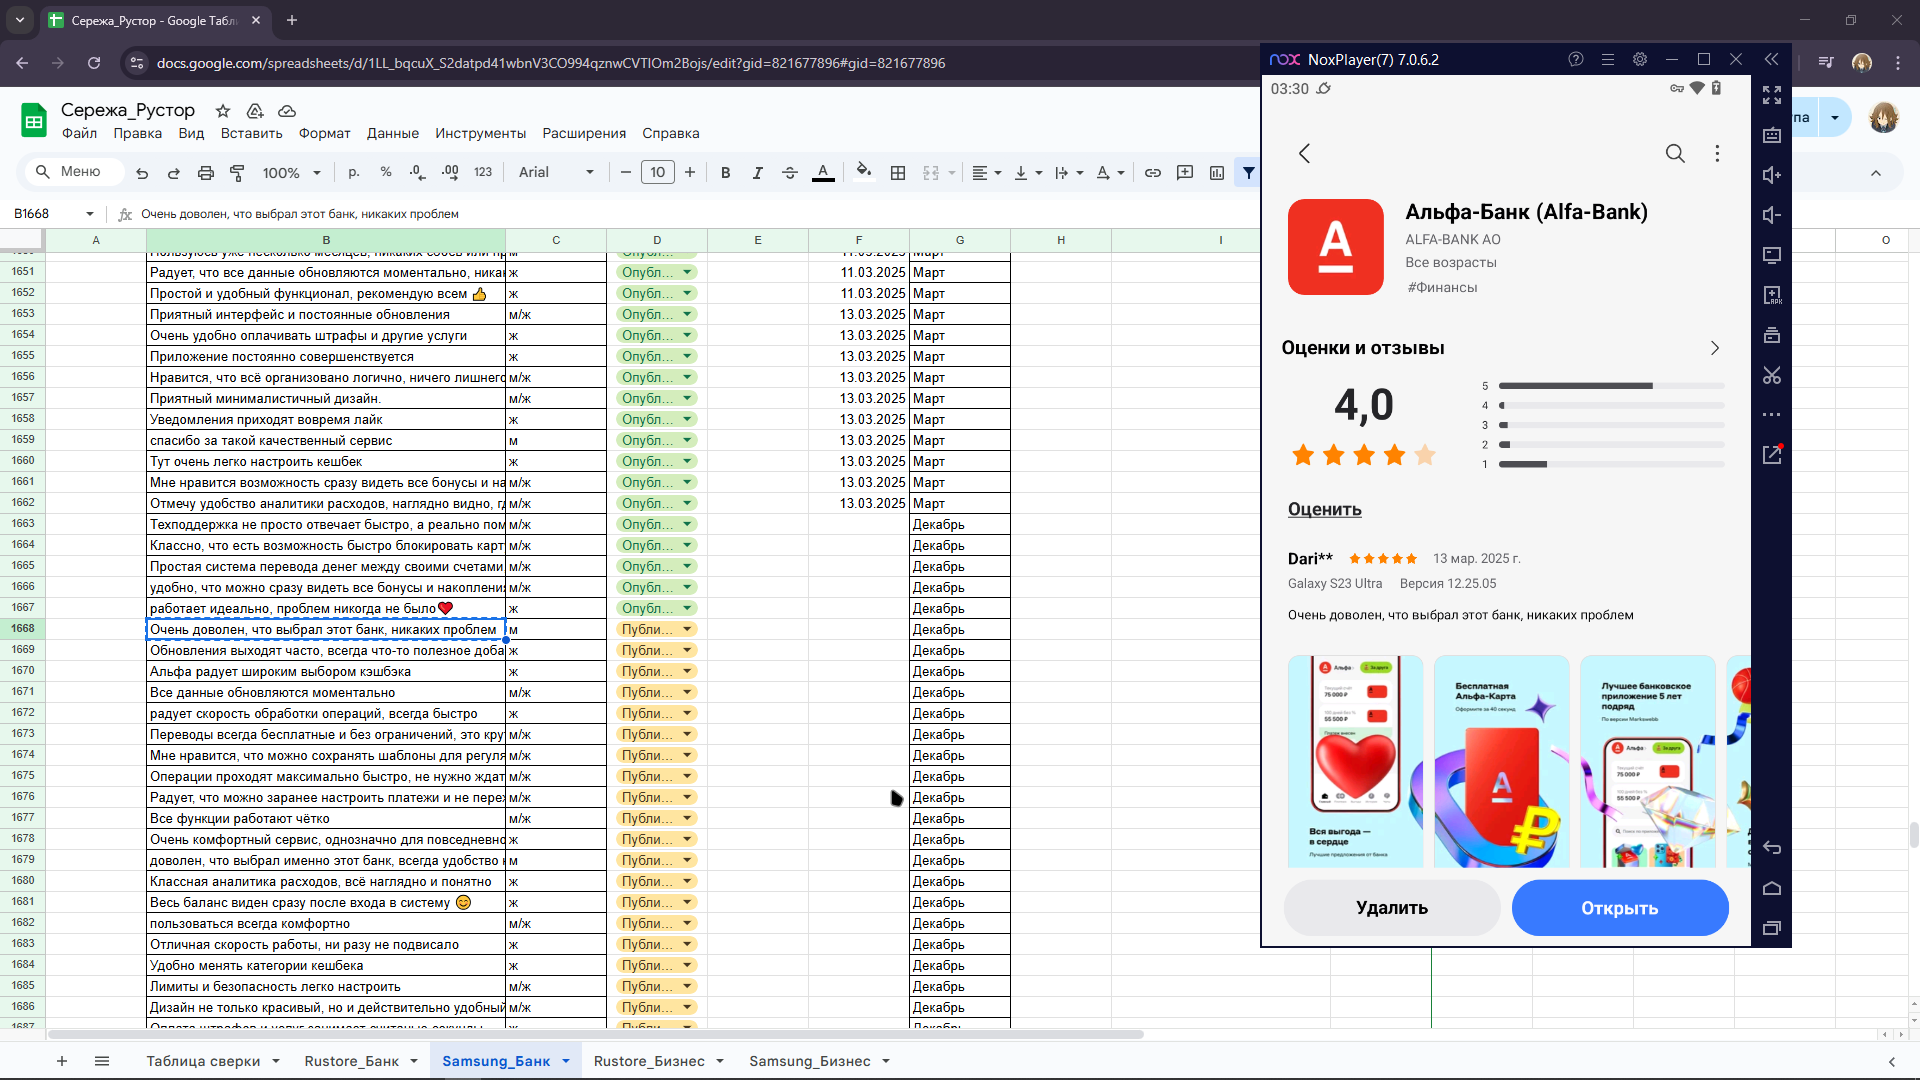Toggle bold formatting

(726, 172)
